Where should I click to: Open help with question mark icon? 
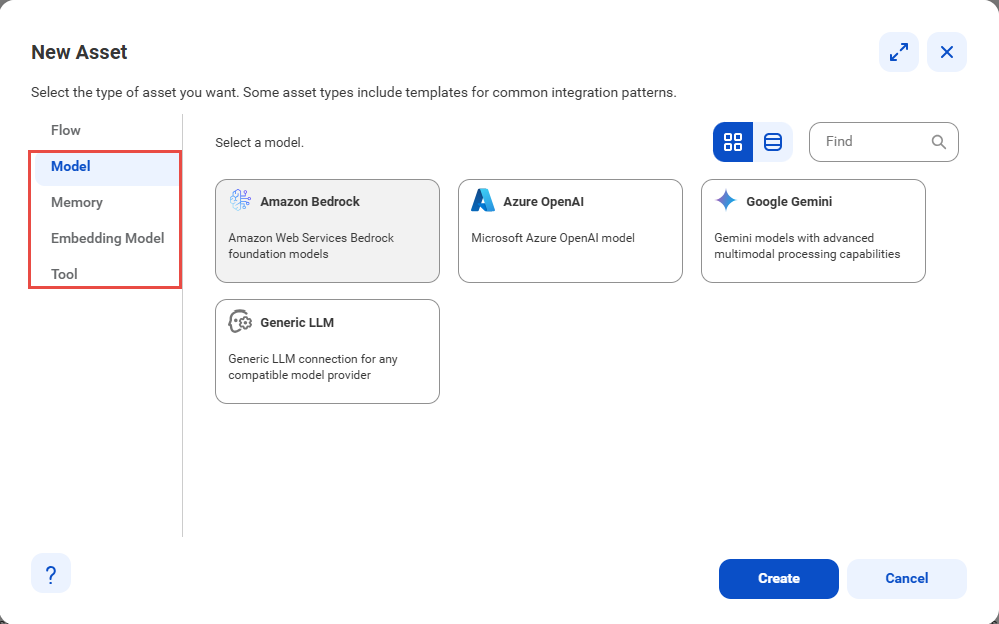(51, 574)
